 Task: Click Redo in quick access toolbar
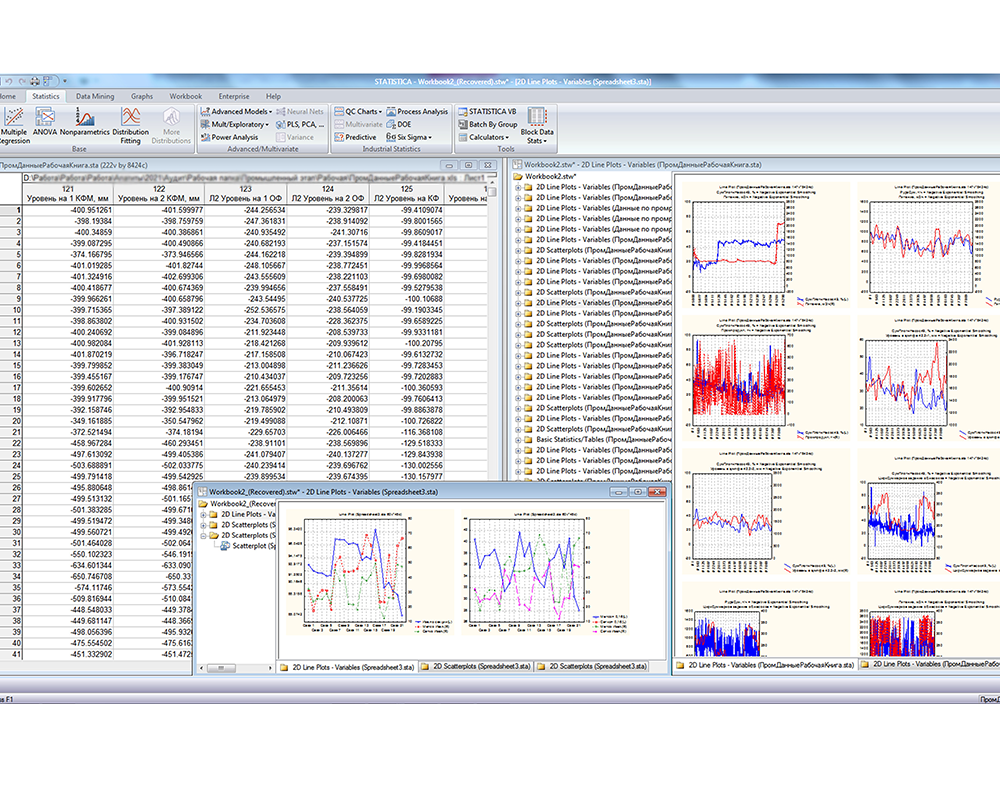coord(22,82)
